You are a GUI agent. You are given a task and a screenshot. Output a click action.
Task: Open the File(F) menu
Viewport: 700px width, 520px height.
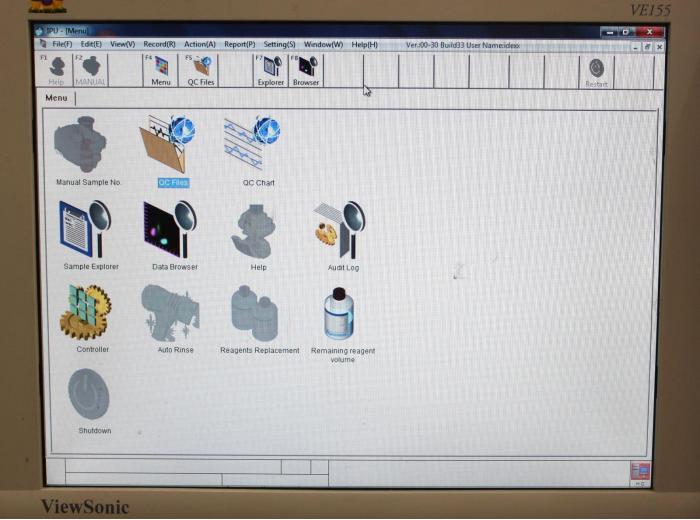(62, 44)
